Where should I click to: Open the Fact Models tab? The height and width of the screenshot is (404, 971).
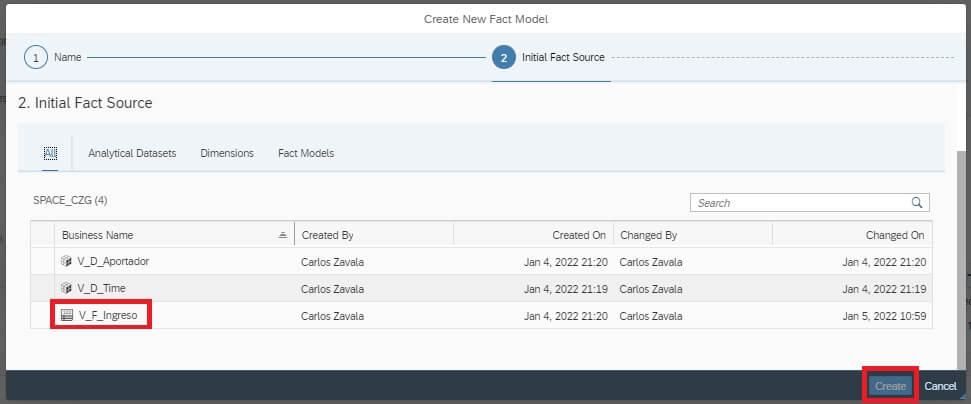coord(306,153)
